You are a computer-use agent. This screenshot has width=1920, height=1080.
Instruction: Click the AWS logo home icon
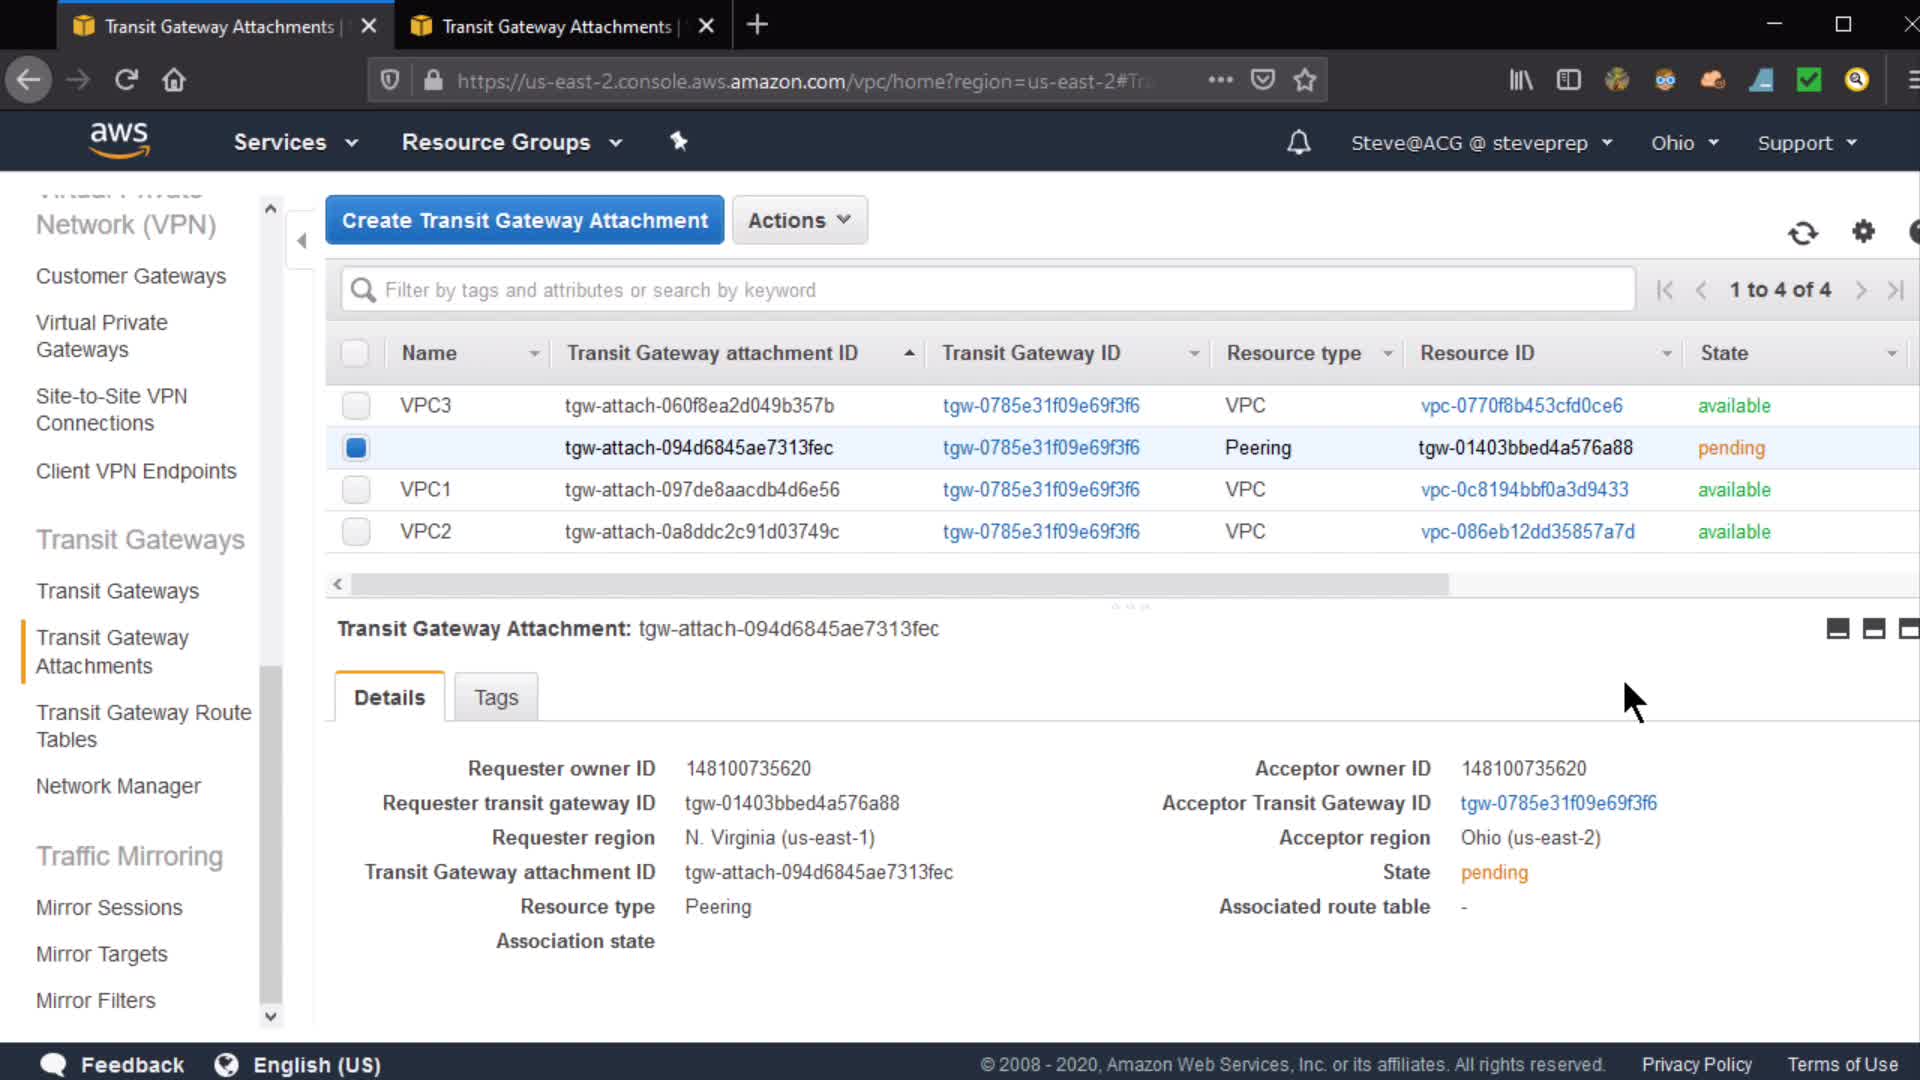[x=119, y=140]
